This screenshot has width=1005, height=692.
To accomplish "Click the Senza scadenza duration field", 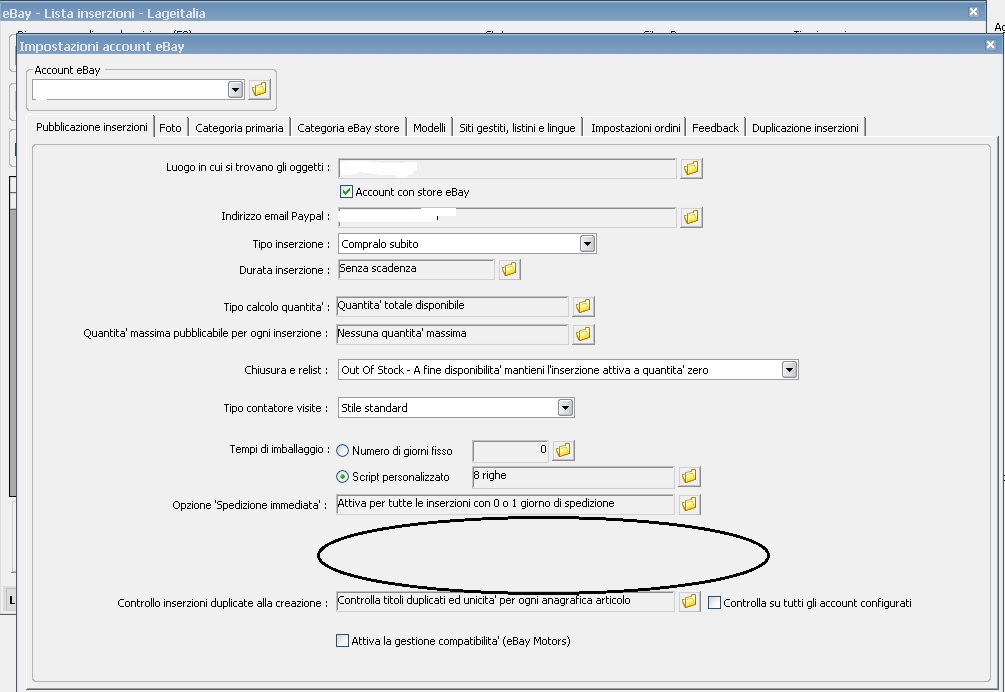I will pos(416,269).
